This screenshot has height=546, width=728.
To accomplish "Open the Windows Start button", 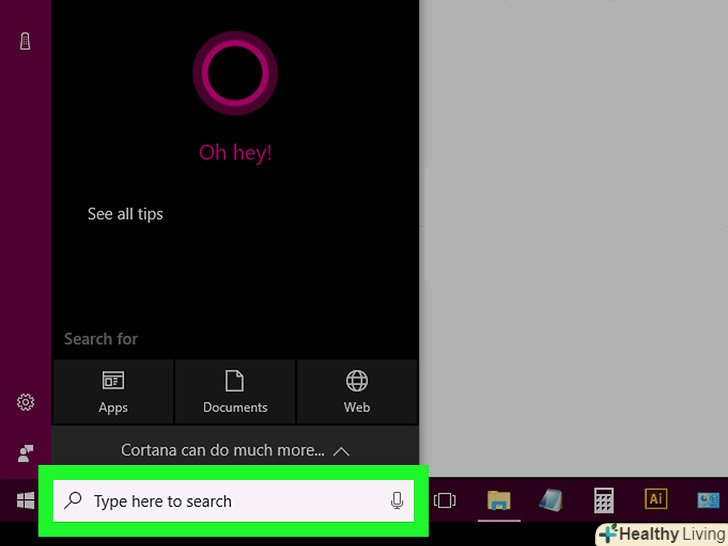I will pyautogui.click(x=26, y=500).
